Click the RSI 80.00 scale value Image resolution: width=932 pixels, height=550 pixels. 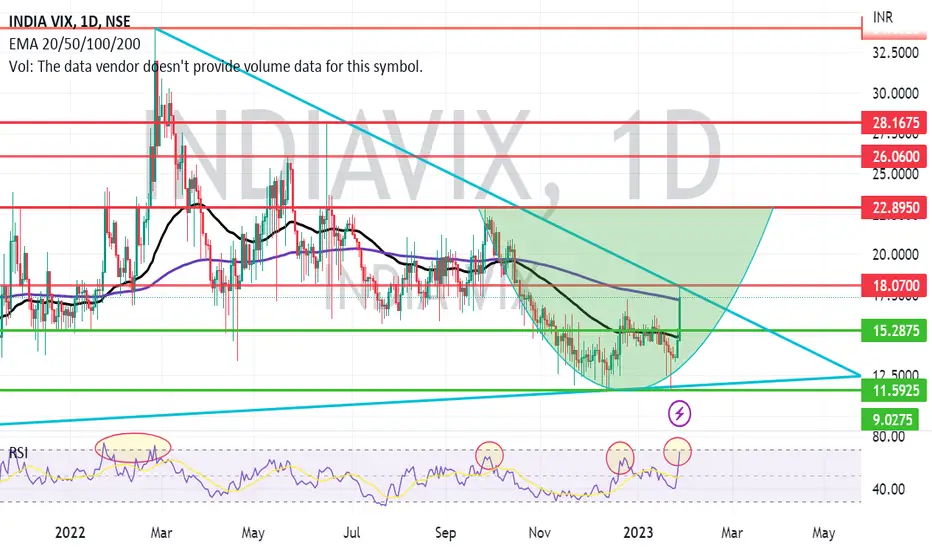(x=889, y=436)
